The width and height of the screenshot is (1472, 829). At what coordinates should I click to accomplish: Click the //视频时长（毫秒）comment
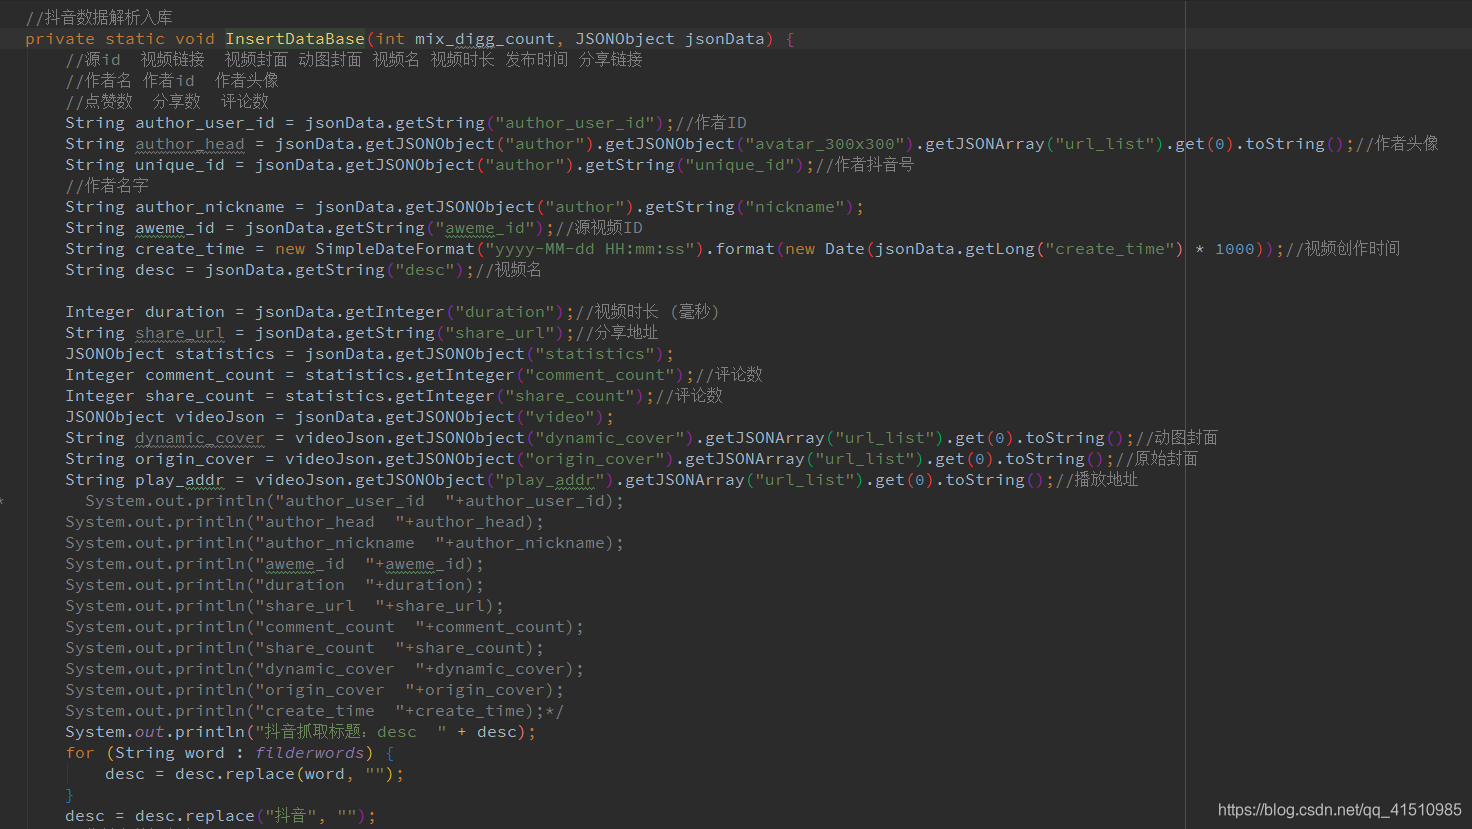click(x=647, y=312)
